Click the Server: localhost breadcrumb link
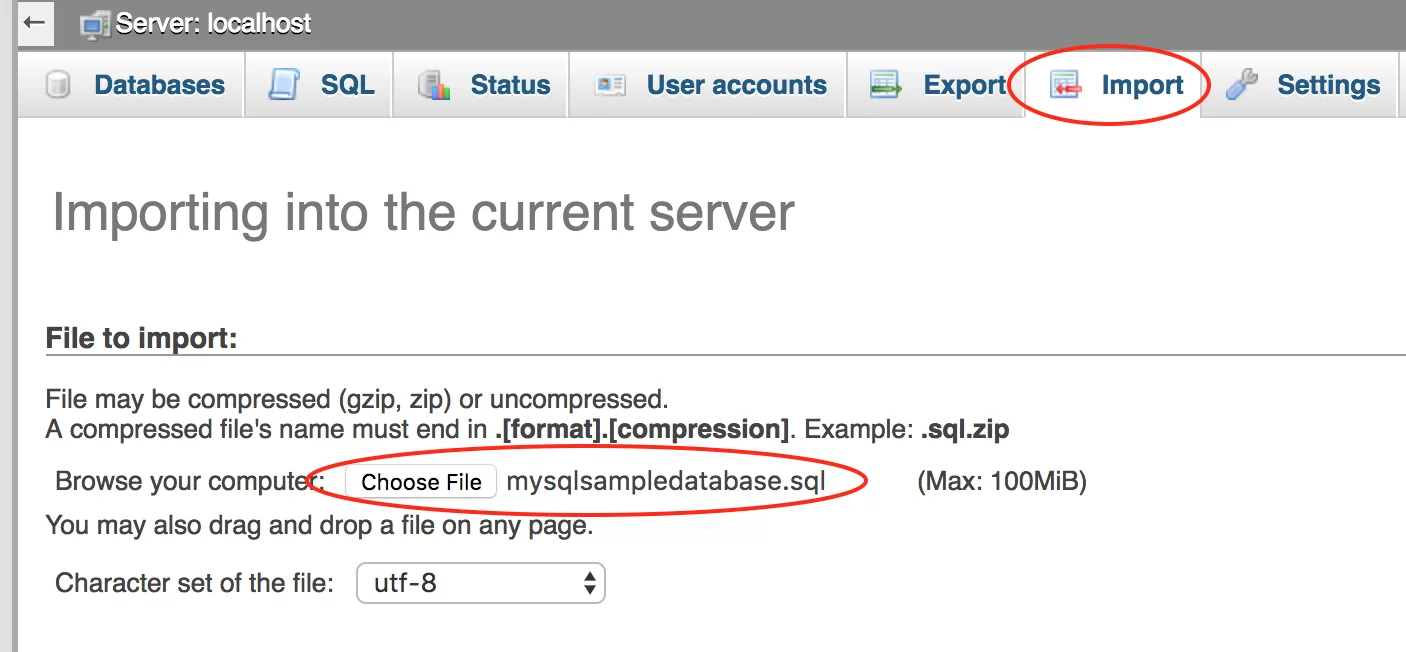Viewport: 1406px width, 652px height. tap(213, 23)
